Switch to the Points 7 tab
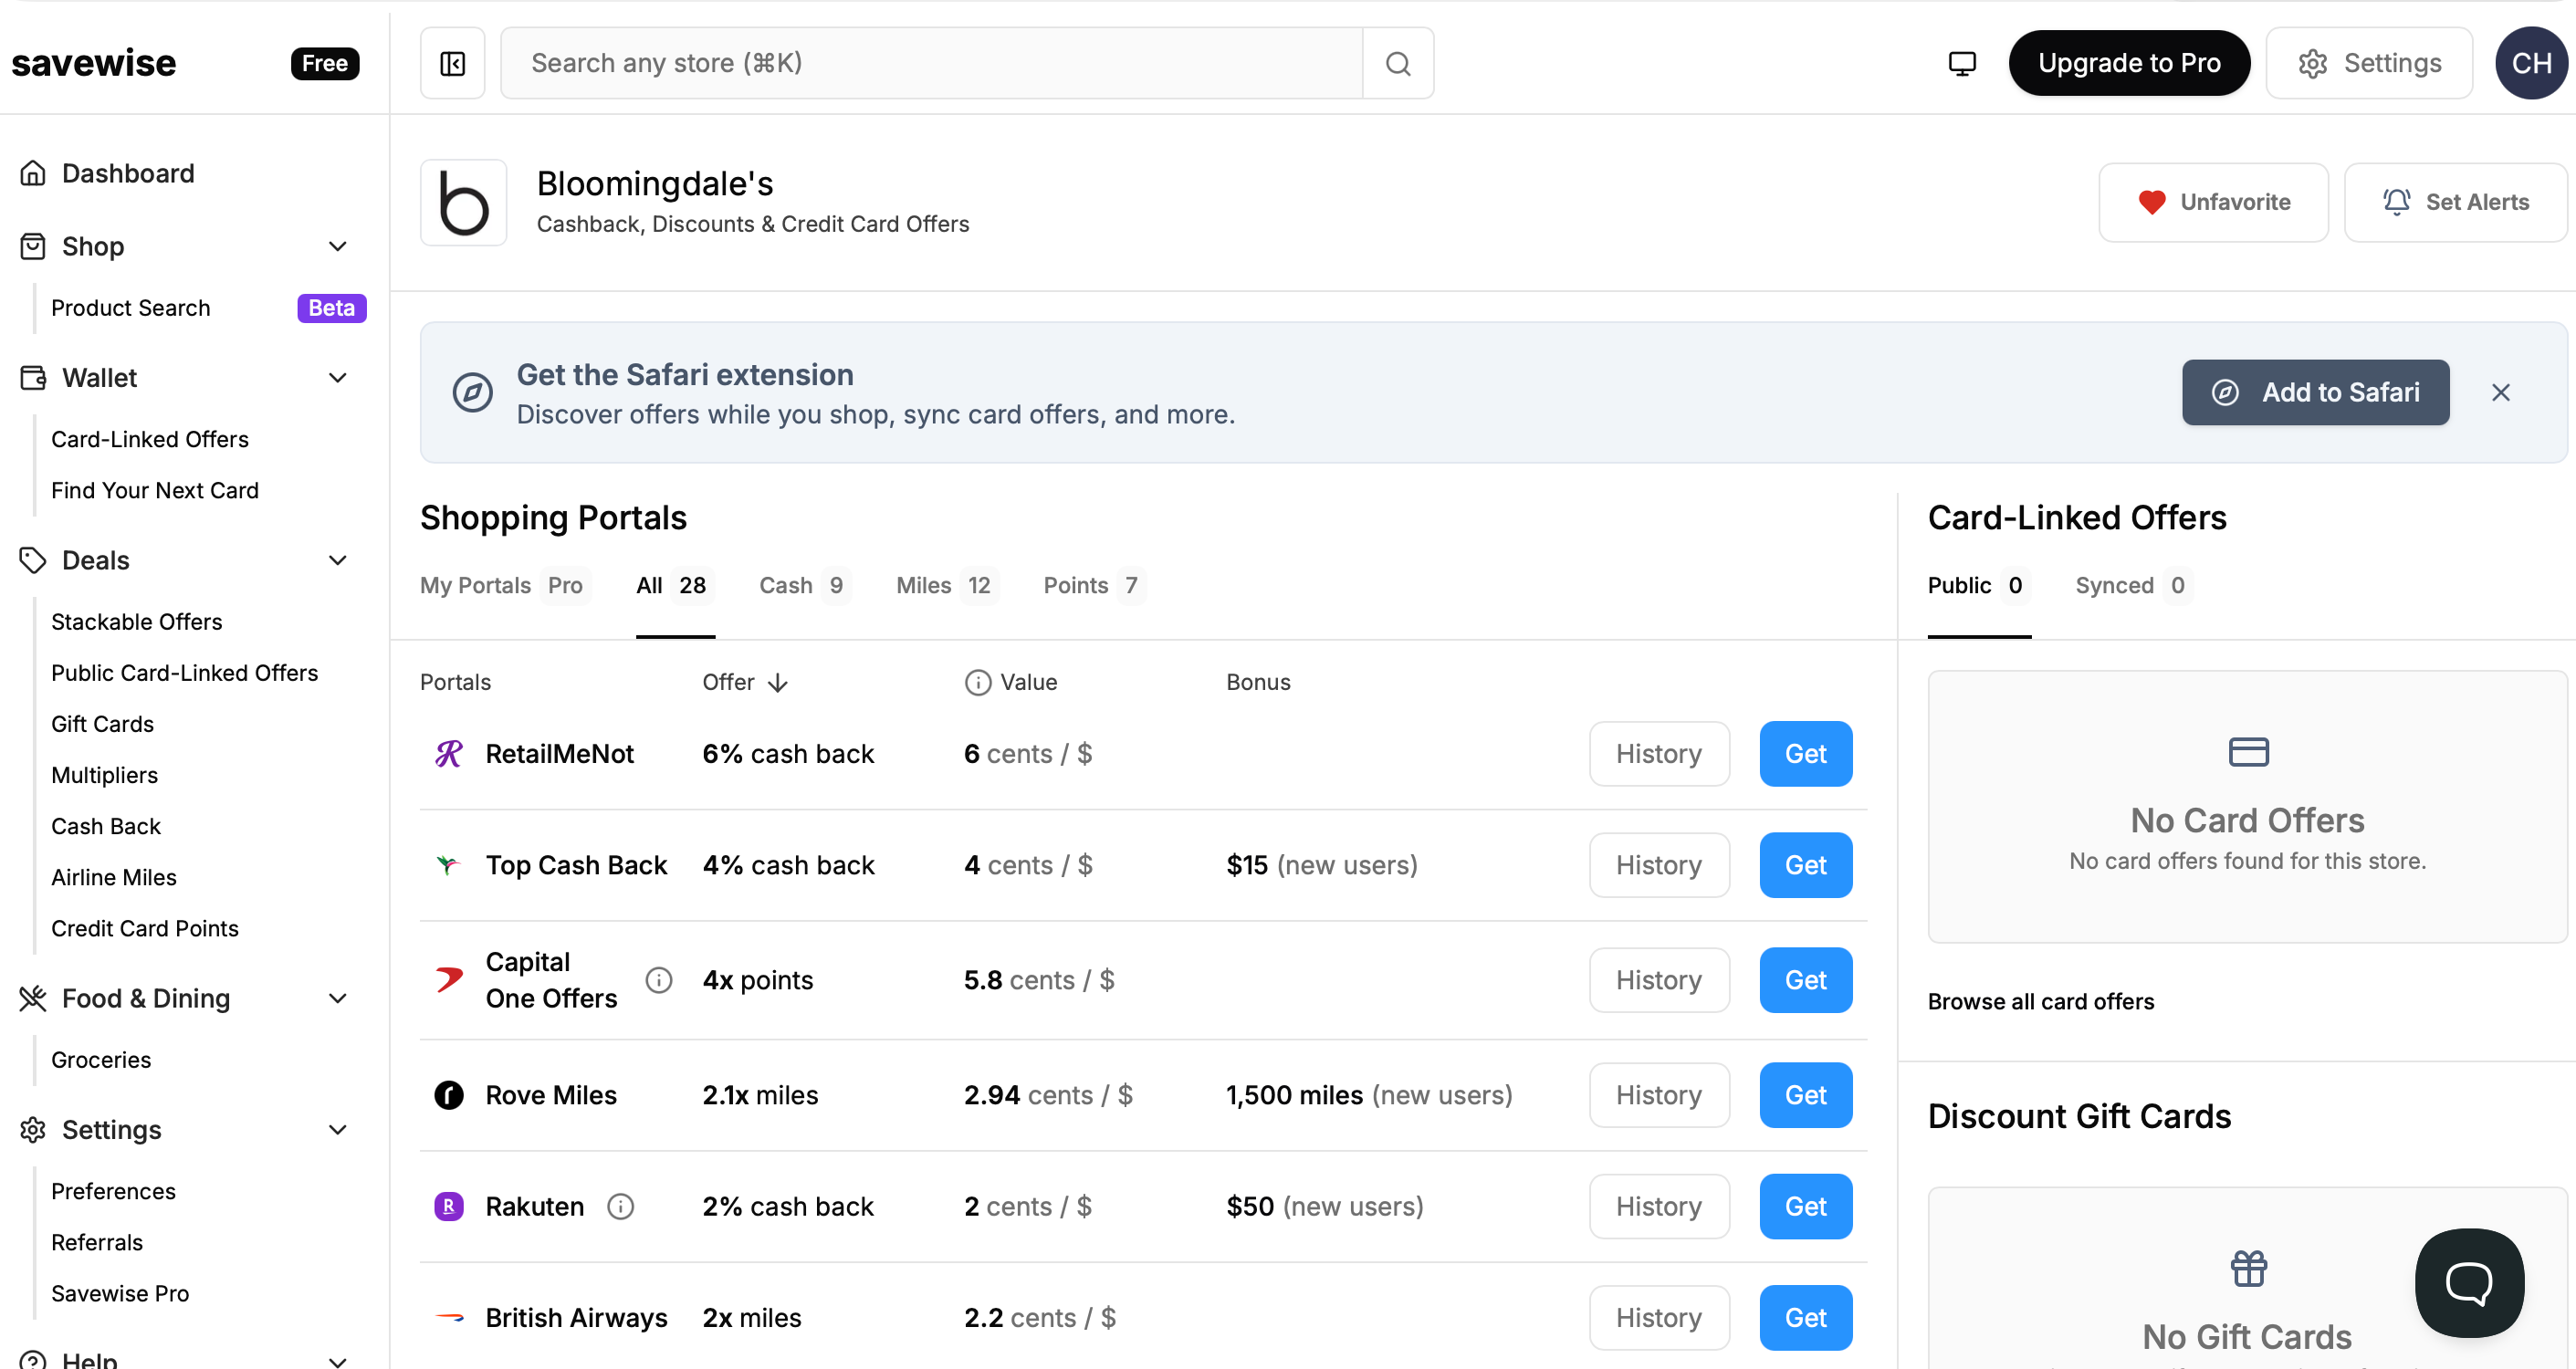 coord(1094,585)
